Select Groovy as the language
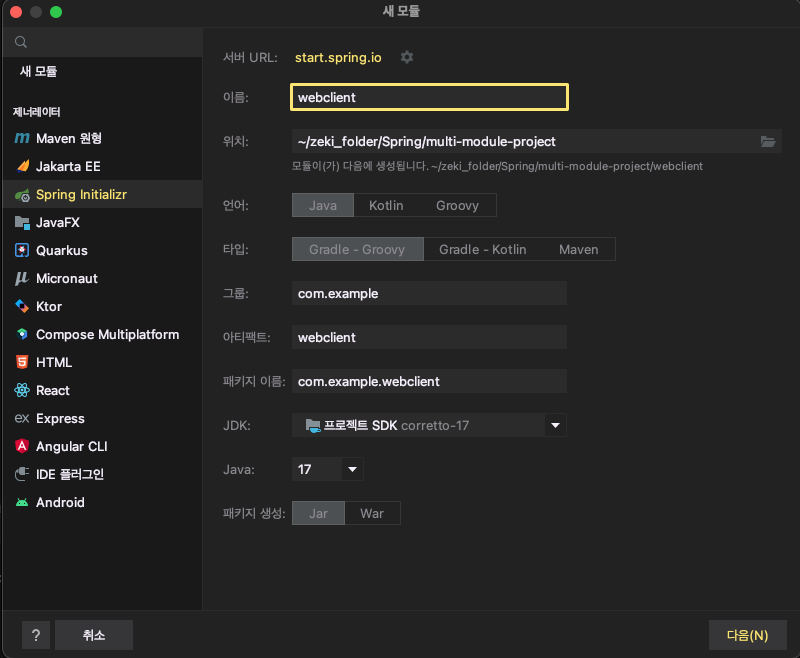This screenshot has height=658, width=800. [457, 206]
